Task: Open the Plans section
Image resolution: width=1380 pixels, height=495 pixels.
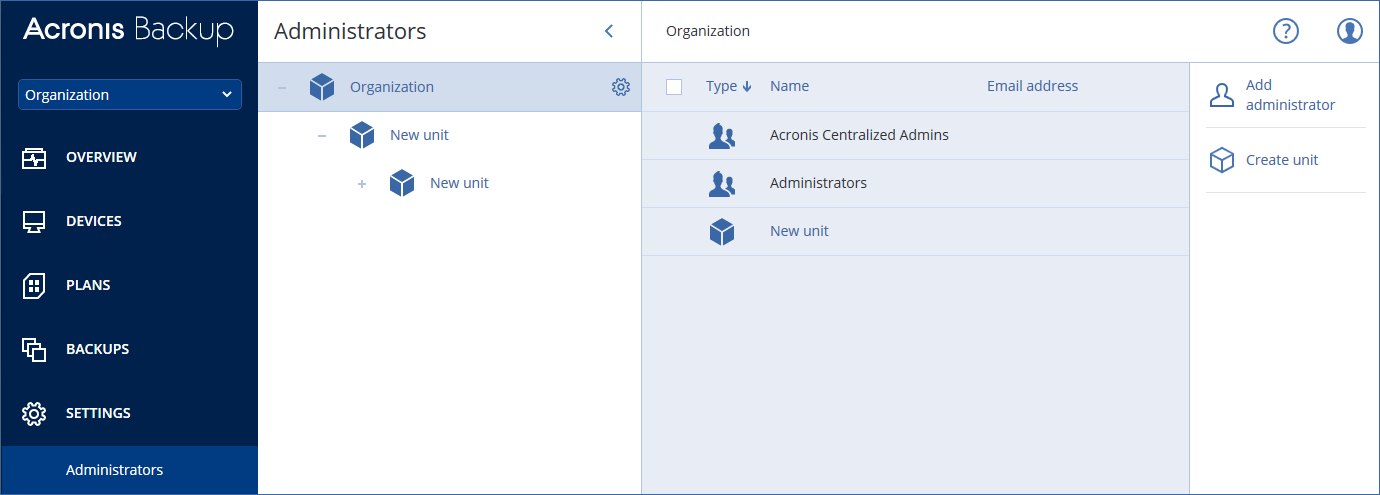Action: 87,285
